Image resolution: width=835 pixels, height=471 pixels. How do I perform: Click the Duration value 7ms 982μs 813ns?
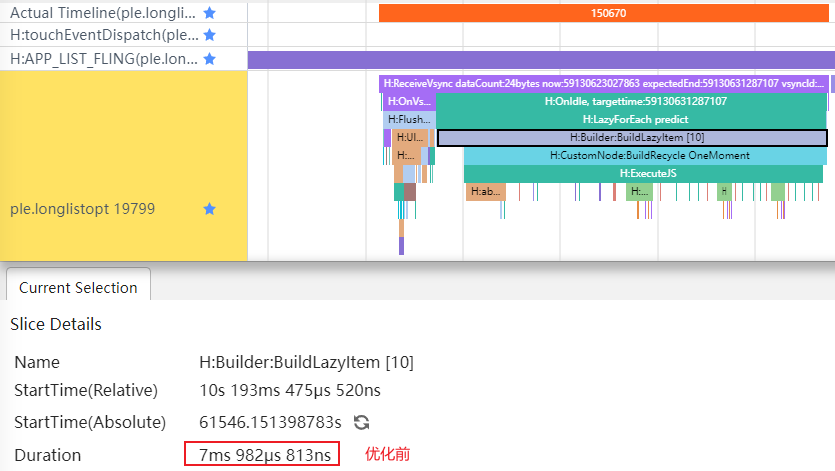coord(262,455)
